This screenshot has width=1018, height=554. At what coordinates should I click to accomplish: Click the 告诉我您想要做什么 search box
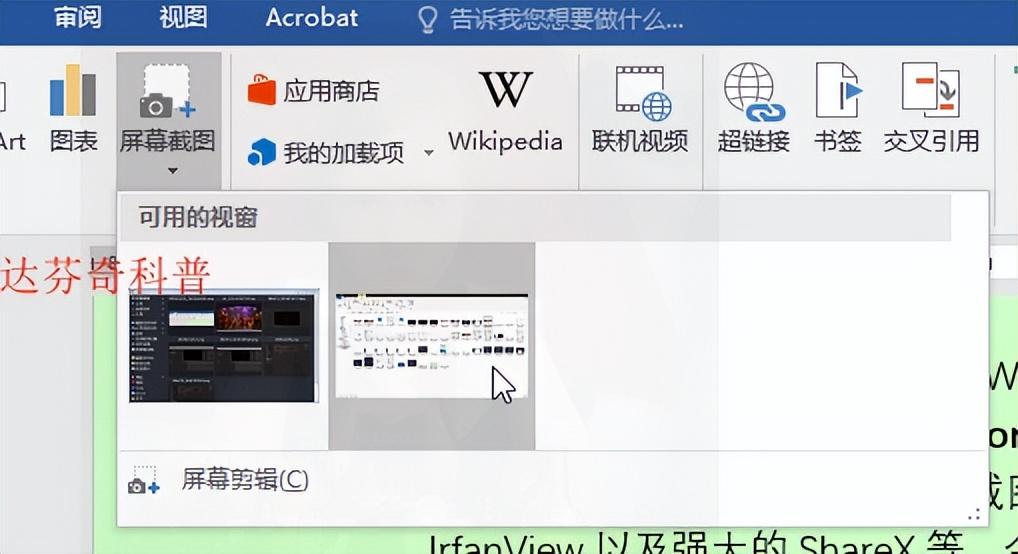pos(566,19)
